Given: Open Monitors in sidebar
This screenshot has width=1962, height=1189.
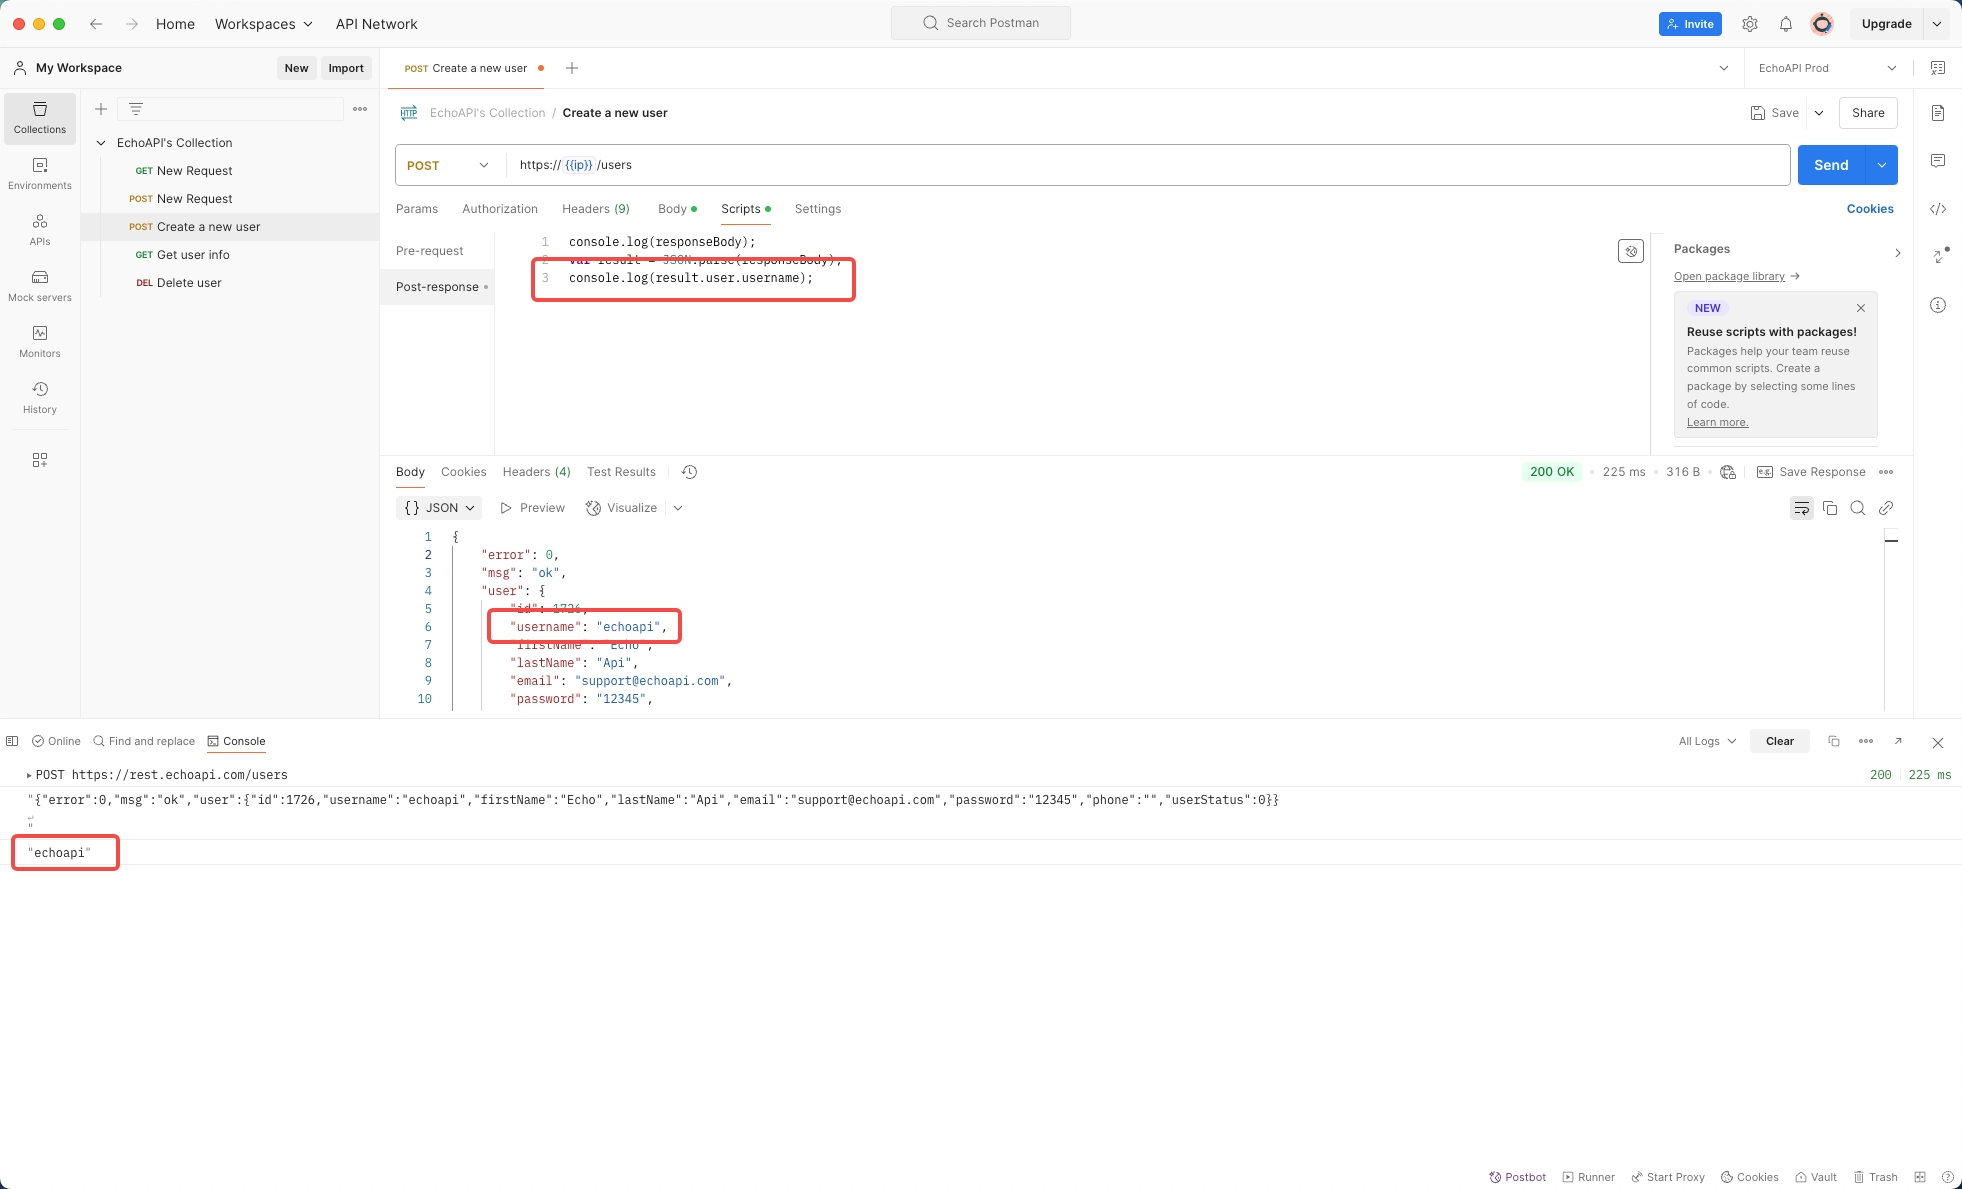Looking at the screenshot, I should point(40,342).
